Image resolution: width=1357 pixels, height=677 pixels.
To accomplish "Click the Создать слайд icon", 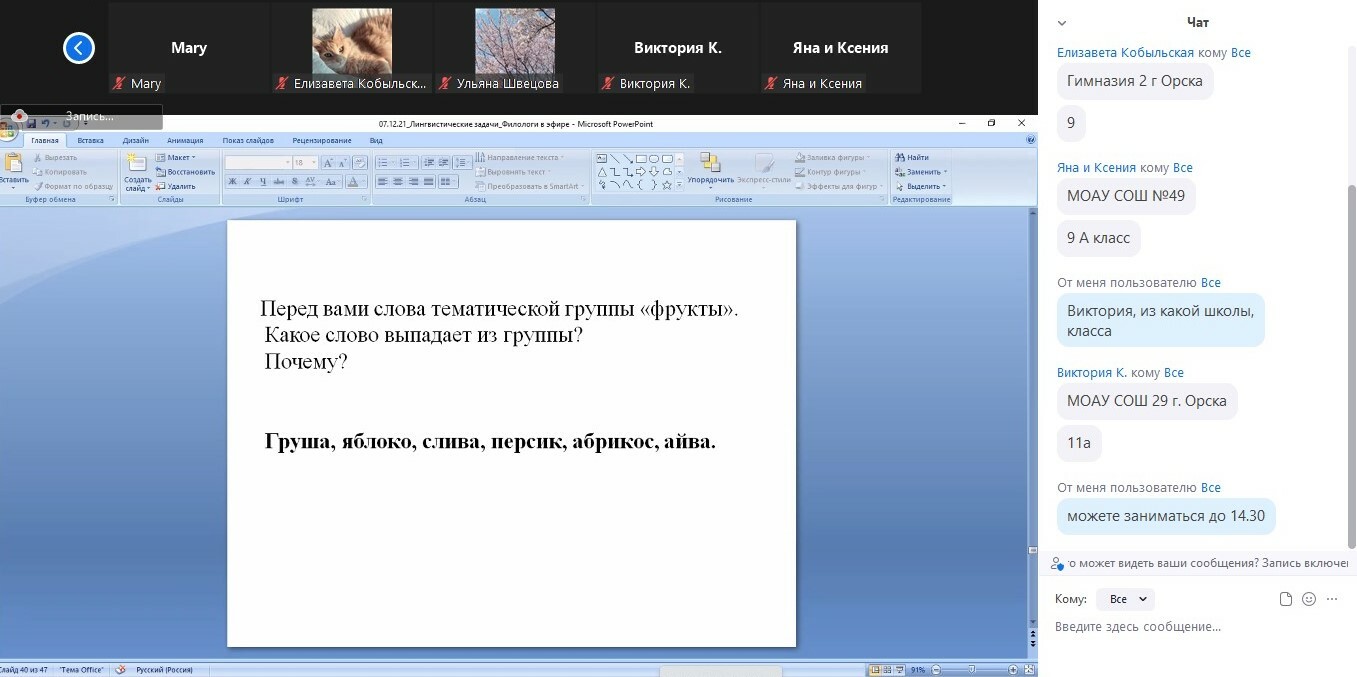I will point(136,165).
